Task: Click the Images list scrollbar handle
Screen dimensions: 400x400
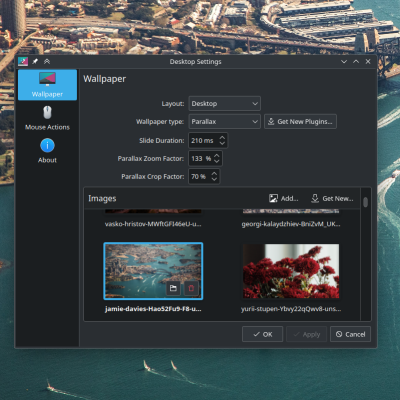Action: pyautogui.click(x=366, y=202)
